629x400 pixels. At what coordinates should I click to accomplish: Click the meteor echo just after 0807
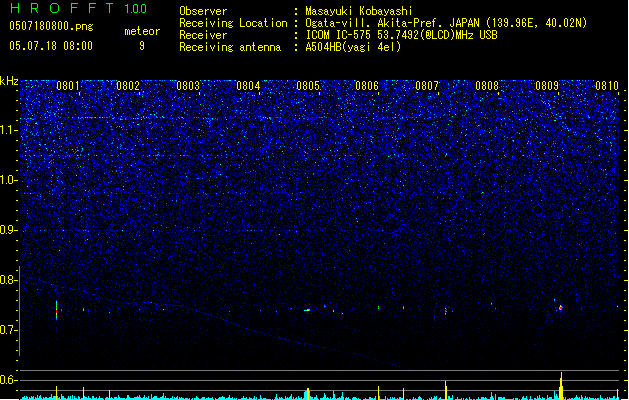coord(446,311)
